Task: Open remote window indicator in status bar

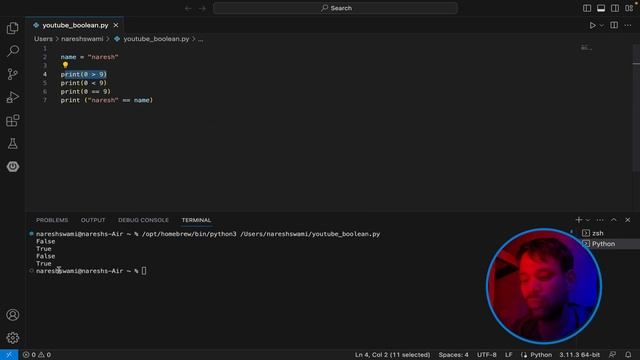Action: (9, 355)
